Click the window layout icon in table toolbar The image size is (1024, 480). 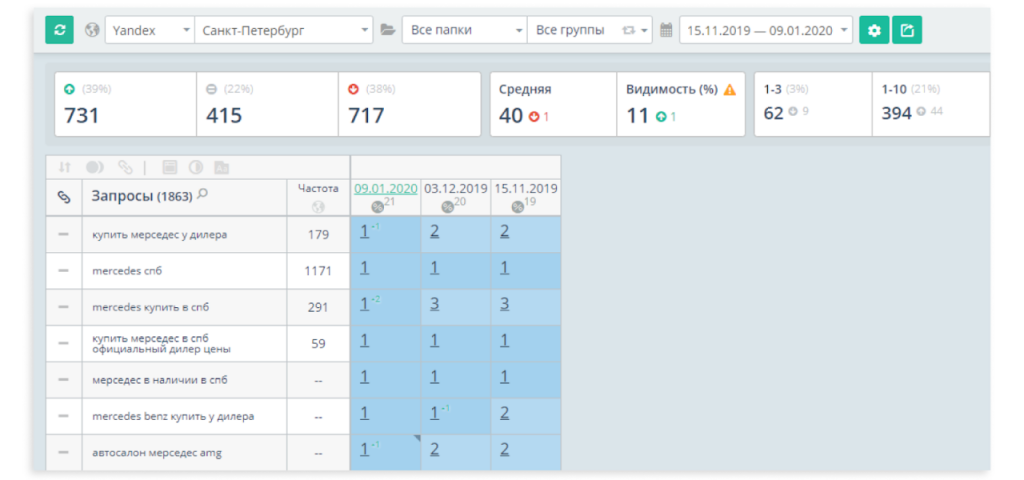(x=170, y=167)
